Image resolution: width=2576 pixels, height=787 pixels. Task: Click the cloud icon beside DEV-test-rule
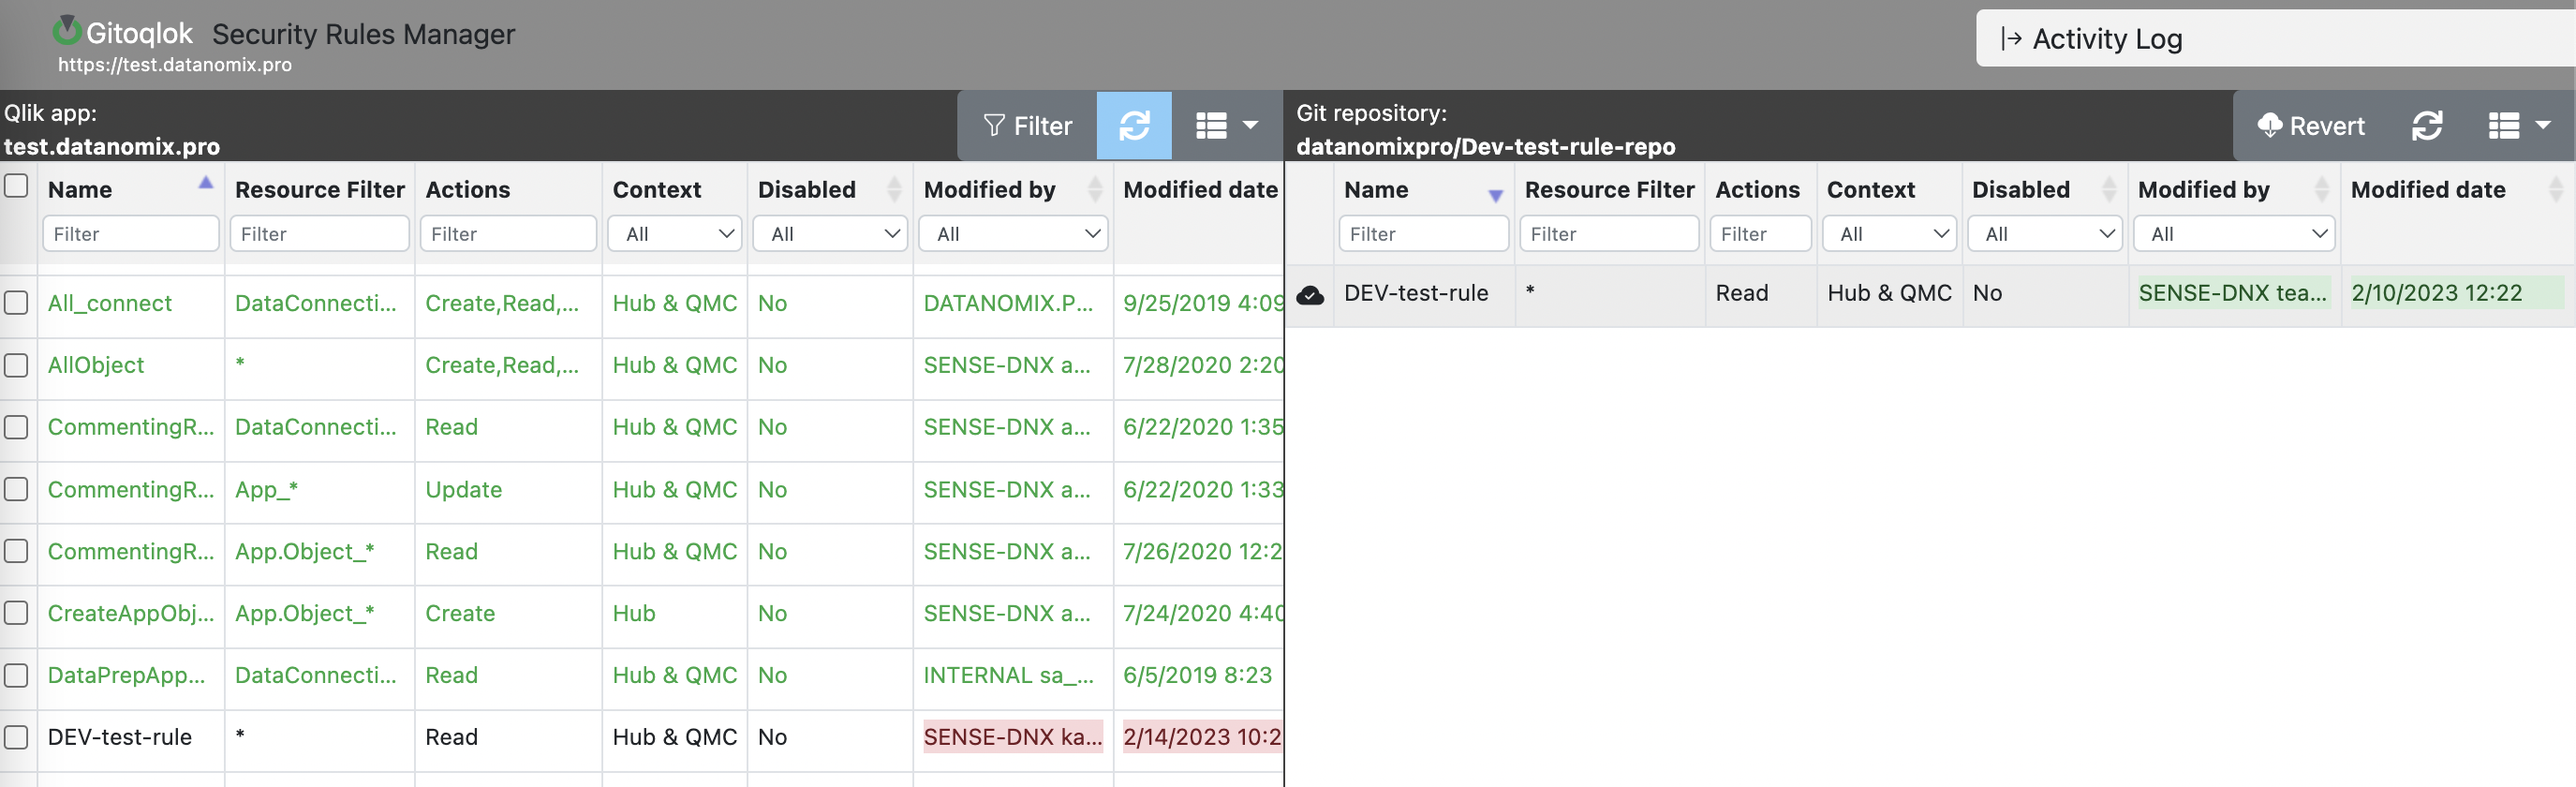[1309, 294]
